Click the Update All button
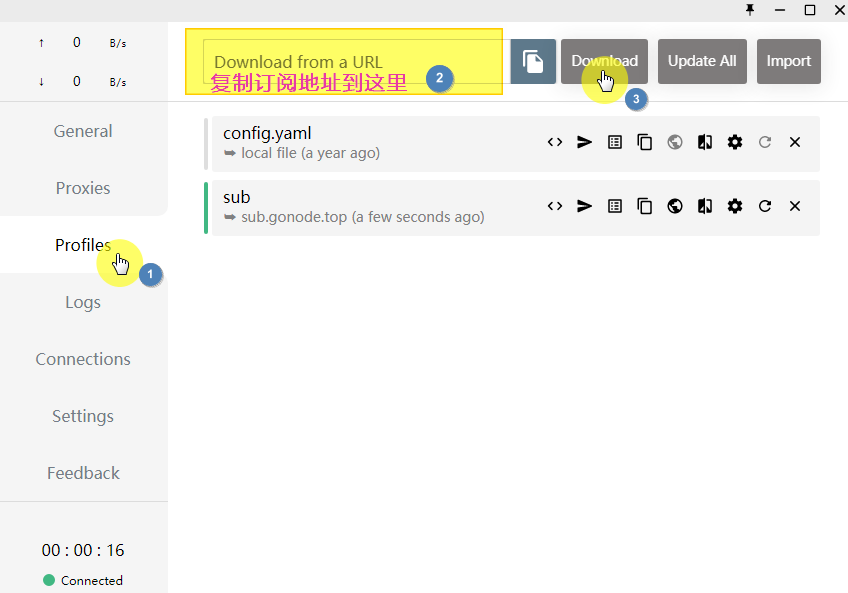848x593 pixels. coord(702,61)
